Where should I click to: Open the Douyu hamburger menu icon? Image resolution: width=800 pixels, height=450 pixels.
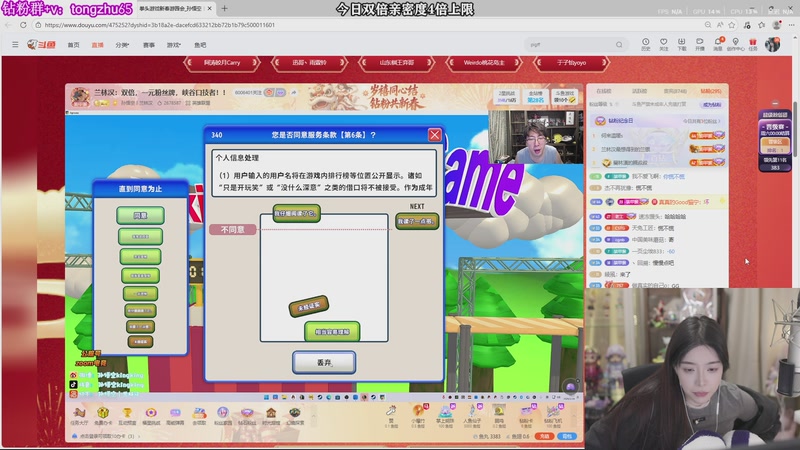(15, 45)
